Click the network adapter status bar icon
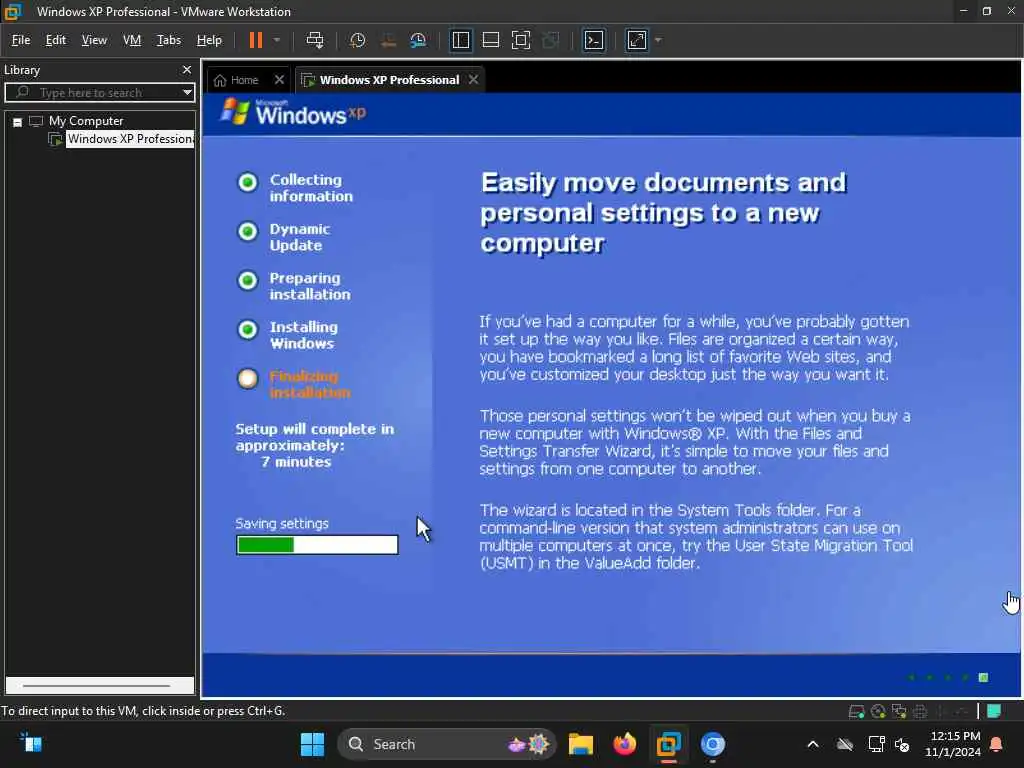Screen dimensions: 1024x768 click(x=899, y=711)
